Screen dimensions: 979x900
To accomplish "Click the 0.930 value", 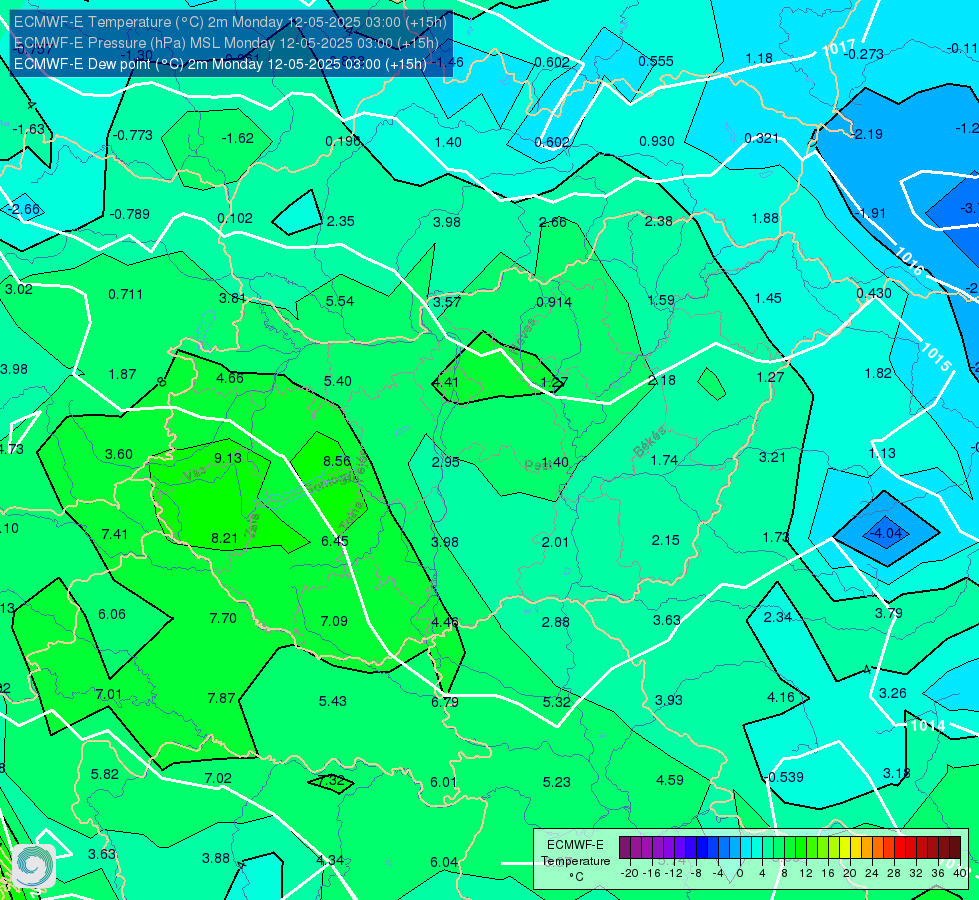I will point(657,141).
